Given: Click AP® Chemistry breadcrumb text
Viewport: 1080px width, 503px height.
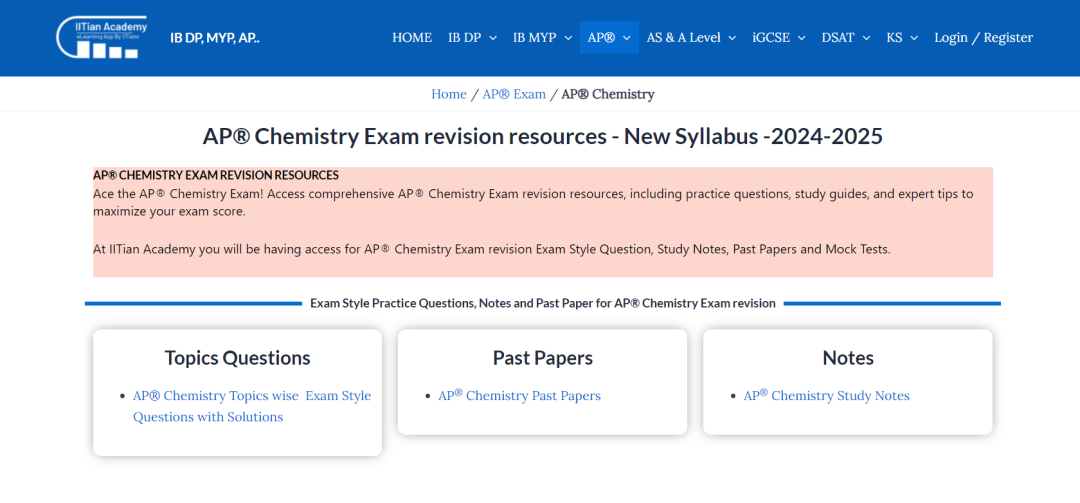Looking at the screenshot, I should point(608,94).
